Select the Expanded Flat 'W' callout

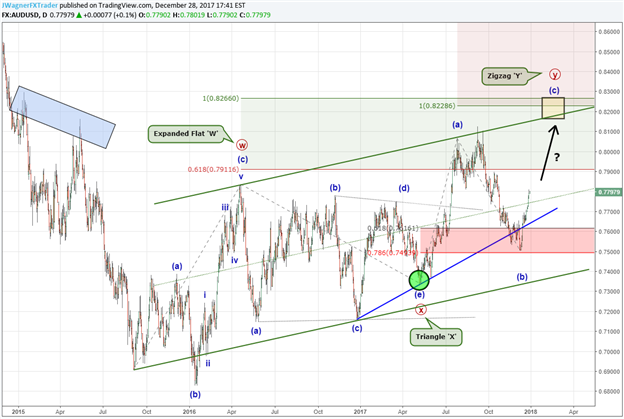click(x=186, y=134)
